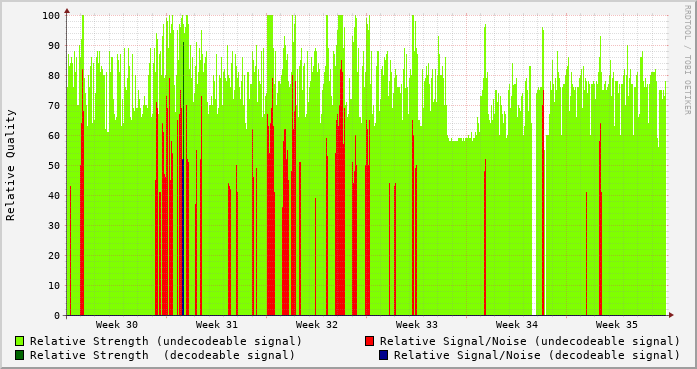Image resolution: width=697 pixels, height=369 pixels.
Task: Click the Relative Quality y-axis title
Action: click(10, 165)
